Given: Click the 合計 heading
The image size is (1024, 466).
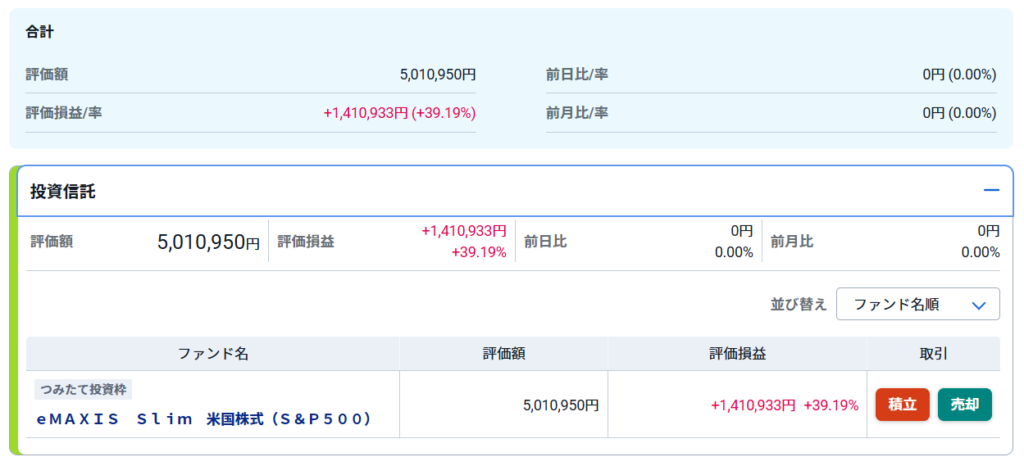Looking at the screenshot, I should [39, 32].
